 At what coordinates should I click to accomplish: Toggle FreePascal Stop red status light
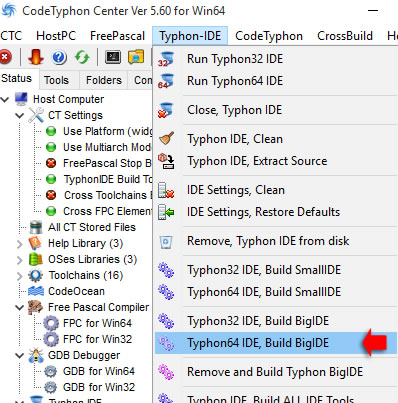pos(51,163)
